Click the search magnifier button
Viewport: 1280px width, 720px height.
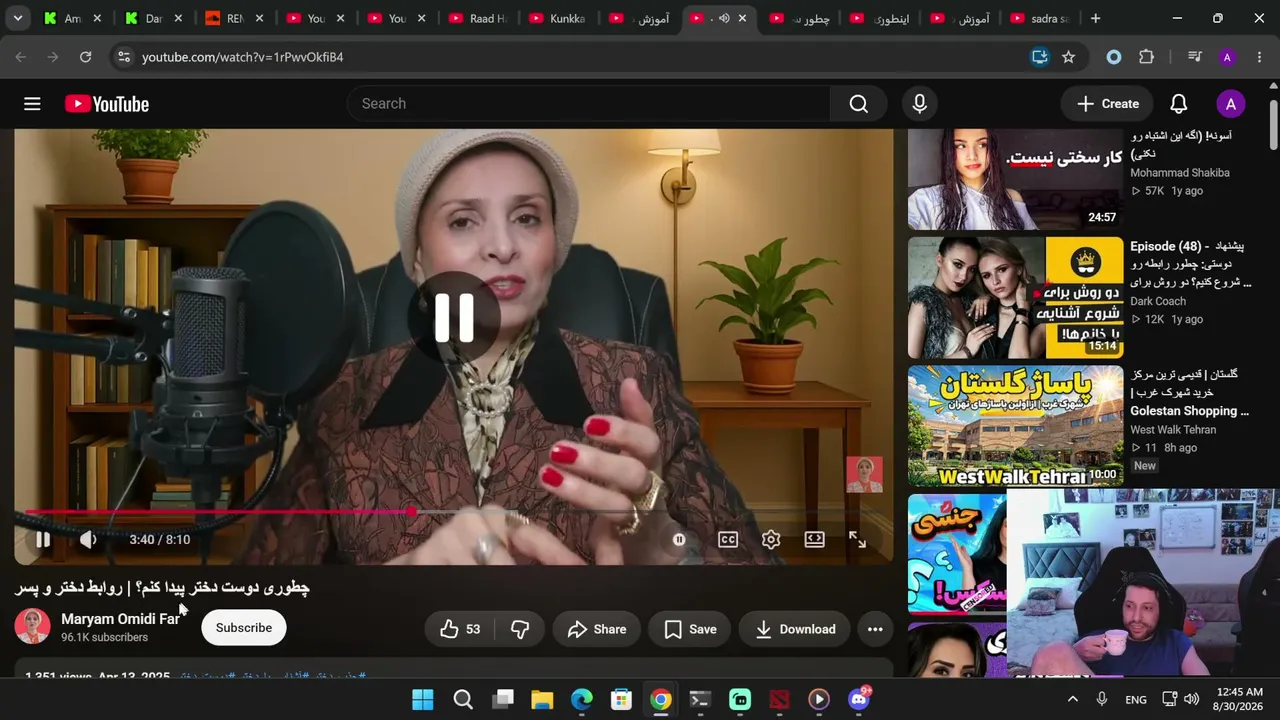(x=858, y=104)
